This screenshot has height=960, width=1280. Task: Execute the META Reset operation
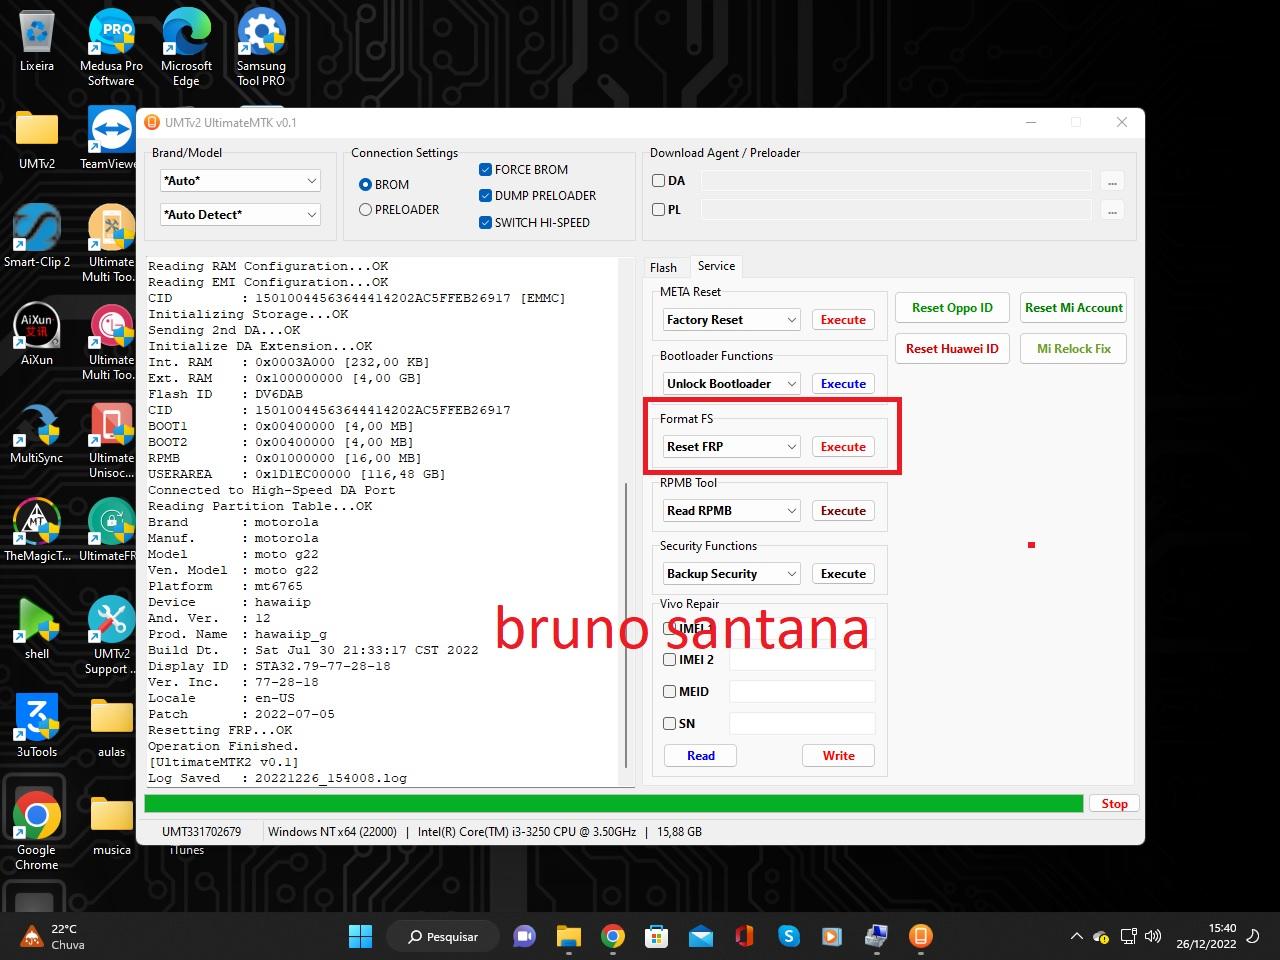pyautogui.click(x=843, y=320)
